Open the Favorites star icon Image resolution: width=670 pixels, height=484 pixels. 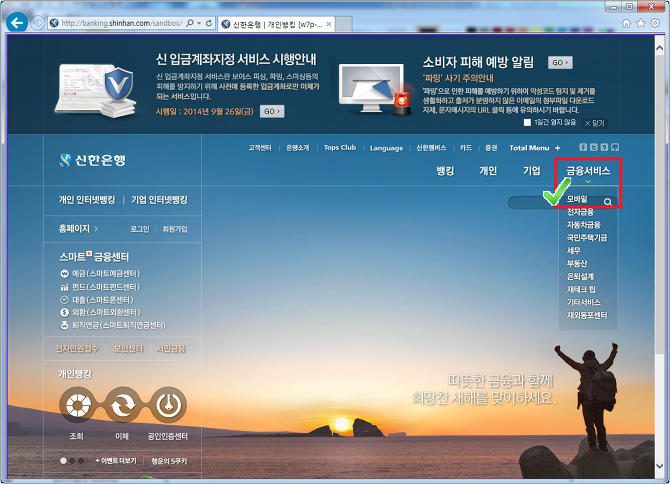coord(641,23)
